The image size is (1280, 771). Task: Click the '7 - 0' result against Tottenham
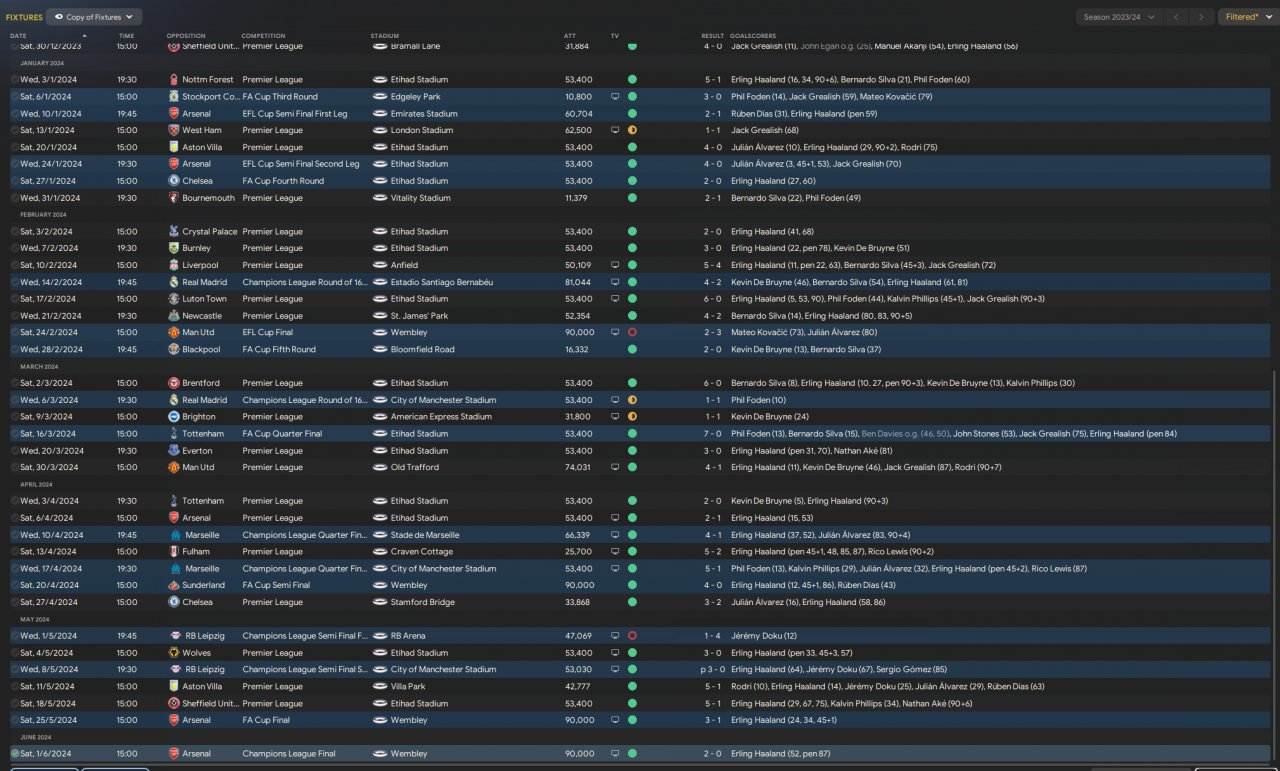pyautogui.click(x=712, y=434)
